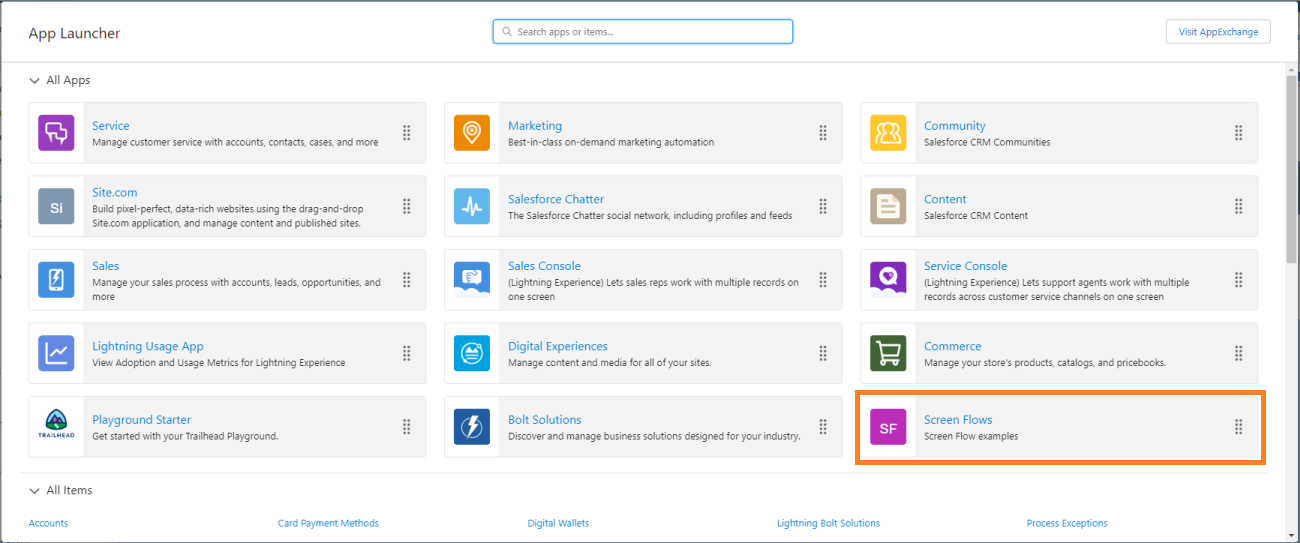1300x543 pixels.
Task: Click the drag handle on Service tile
Action: point(407,133)
